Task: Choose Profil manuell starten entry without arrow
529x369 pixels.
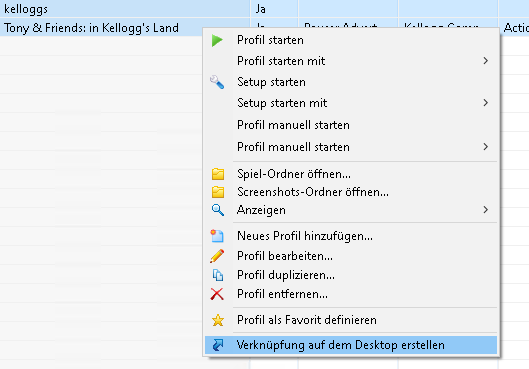Action: tap(351, 125)
